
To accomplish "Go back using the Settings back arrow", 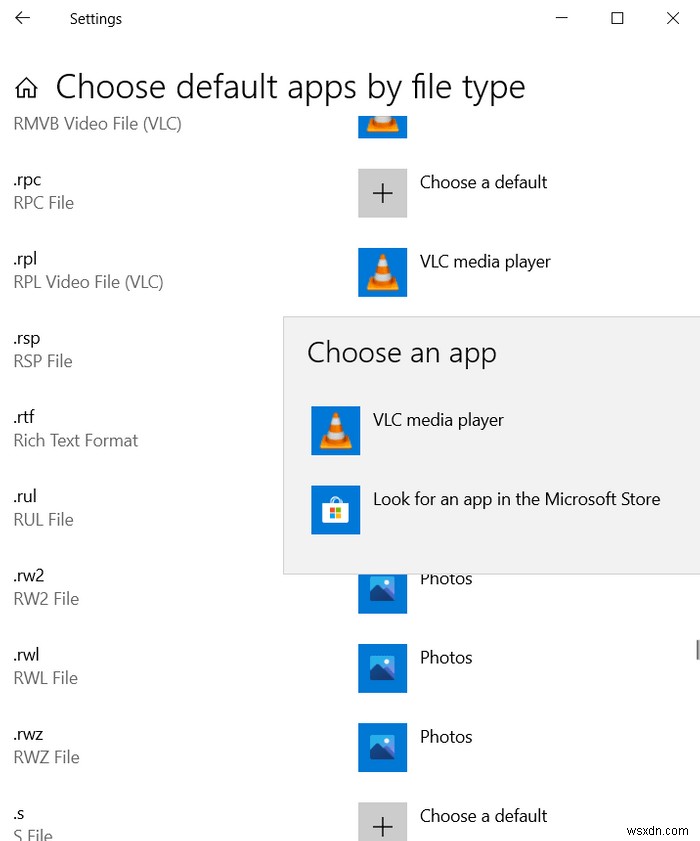I will click(23, 18).
